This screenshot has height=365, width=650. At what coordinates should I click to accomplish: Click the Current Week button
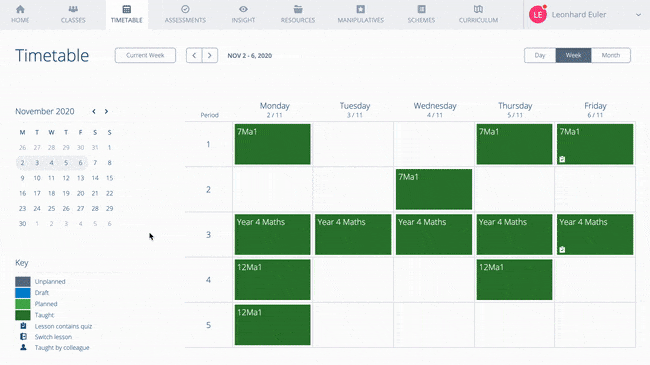[x=145, y=55]
